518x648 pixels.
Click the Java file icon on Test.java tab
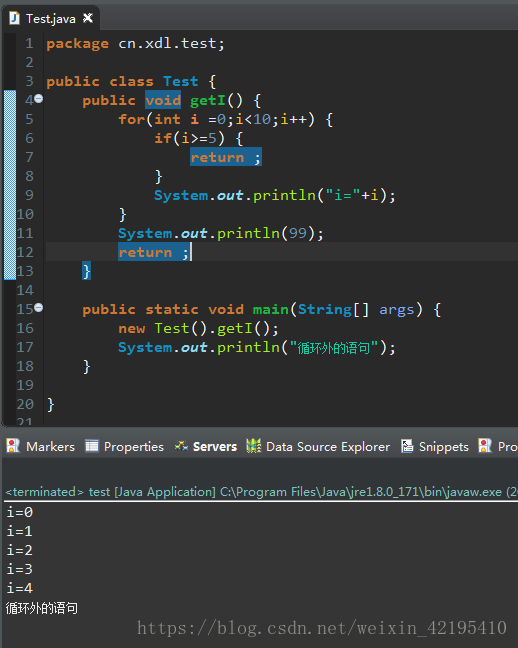[x=14, y=18]
